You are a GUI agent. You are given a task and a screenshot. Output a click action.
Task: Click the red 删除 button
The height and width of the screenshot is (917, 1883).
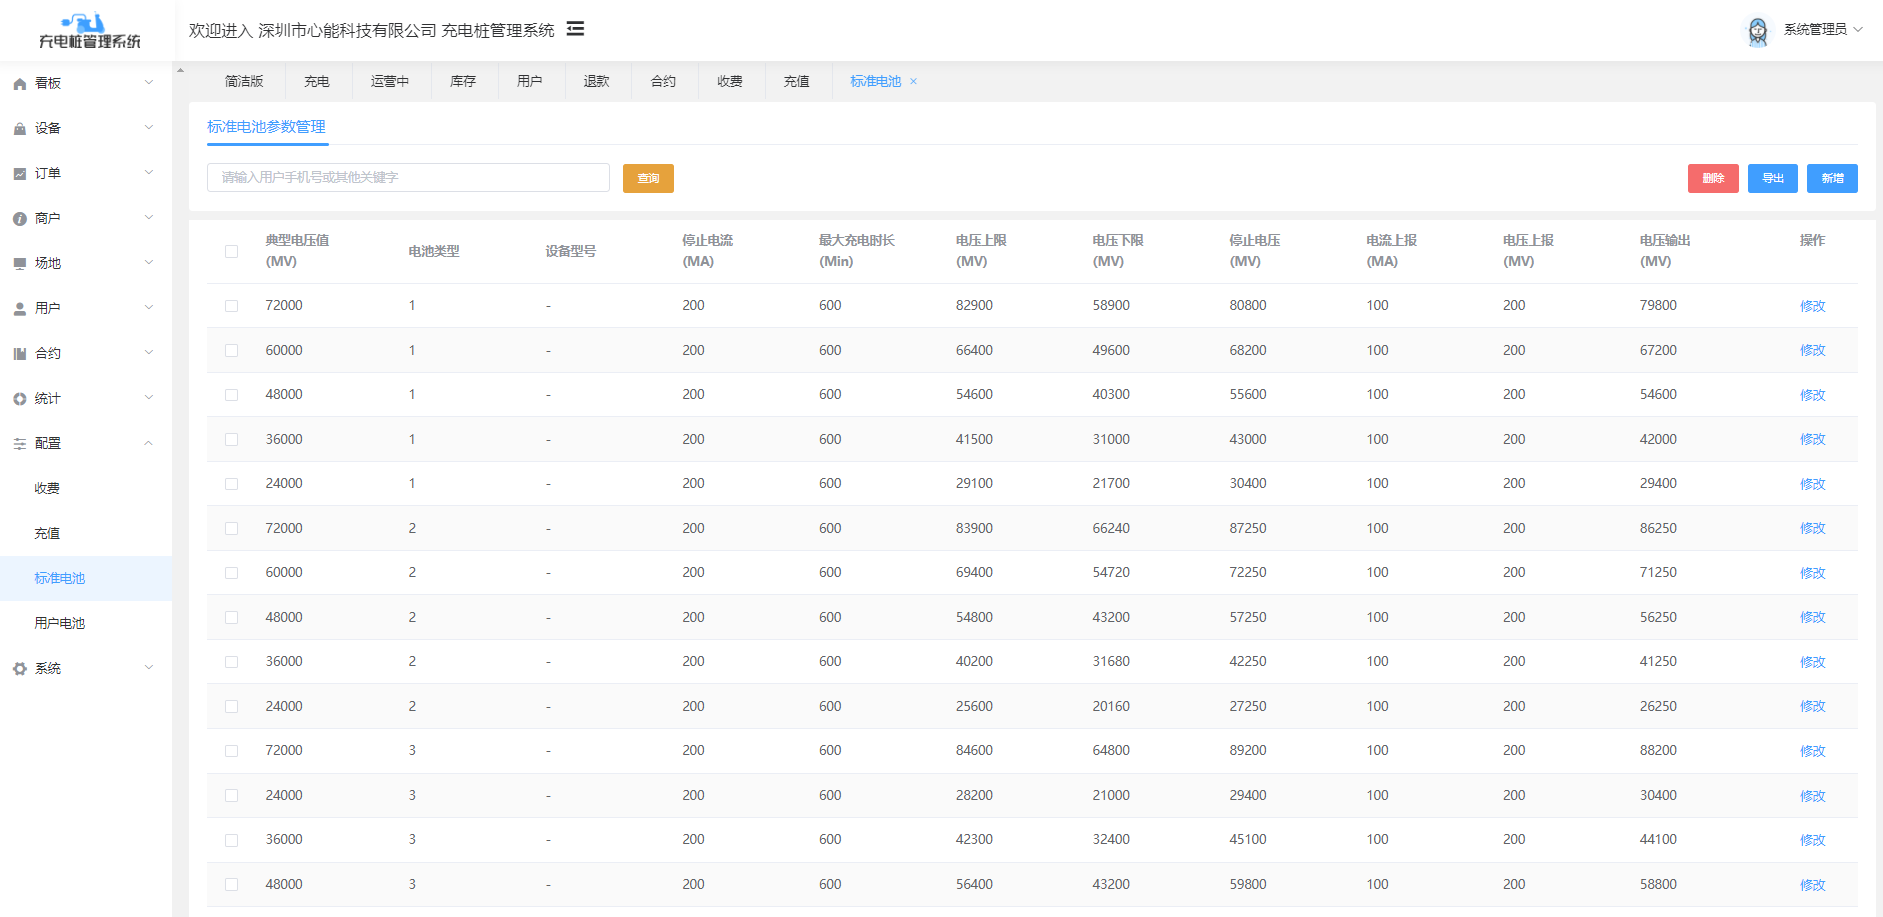pyautogui.click(x=1713, y=178)
